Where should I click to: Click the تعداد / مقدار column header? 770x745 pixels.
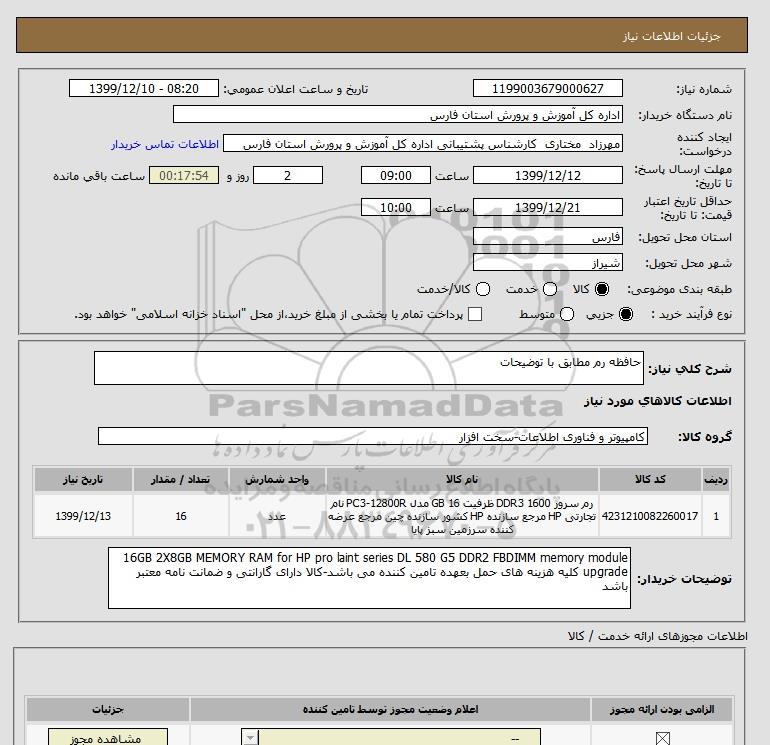tap(181, 479)
